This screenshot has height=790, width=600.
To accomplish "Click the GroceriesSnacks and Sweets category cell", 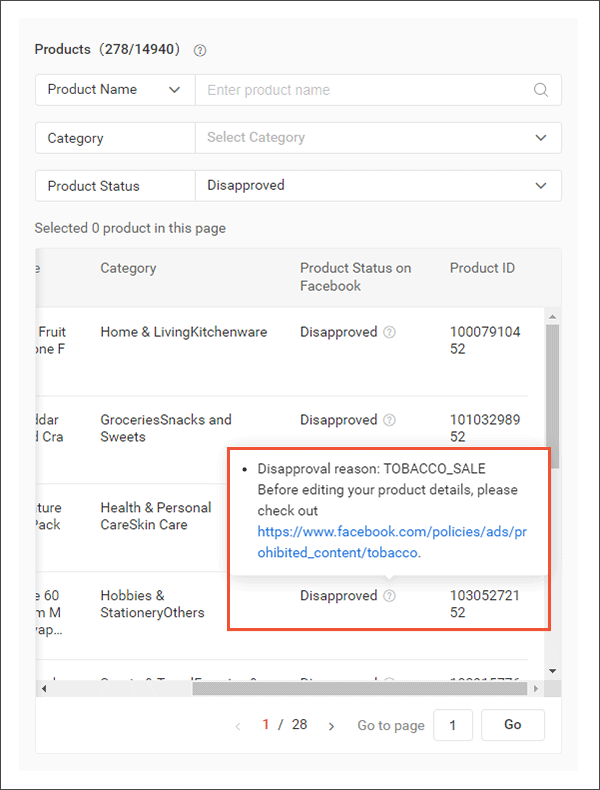I will 166,428.
